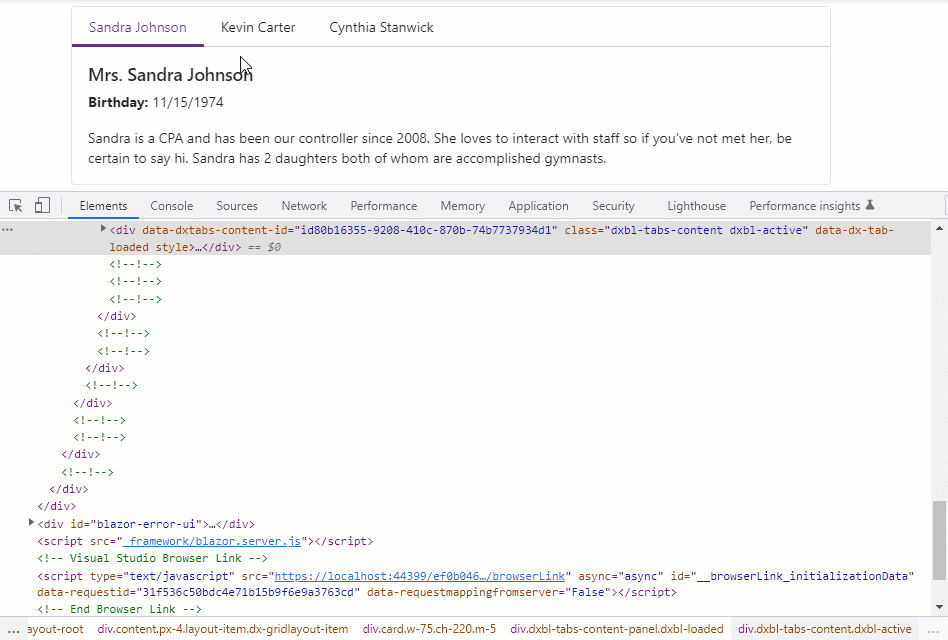Open the Memory DevTools tab
Screen dimensions: 948x640
463,205
